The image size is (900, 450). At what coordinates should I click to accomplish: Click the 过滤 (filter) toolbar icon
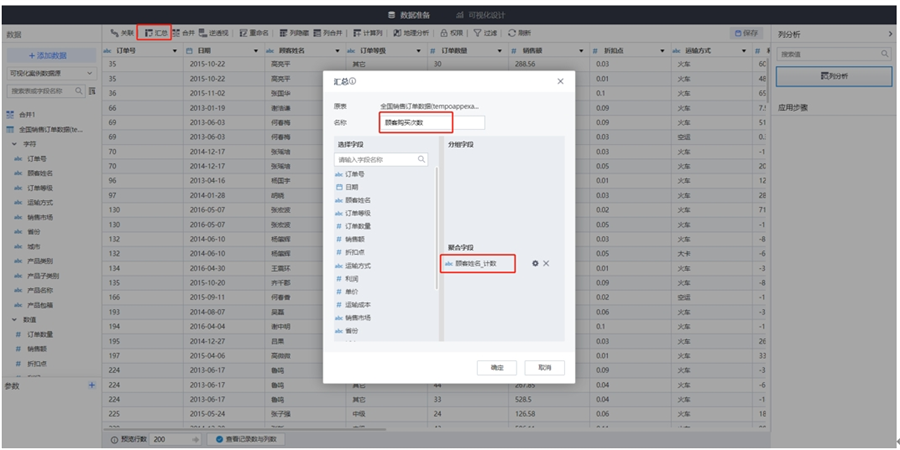coord(488,33)
